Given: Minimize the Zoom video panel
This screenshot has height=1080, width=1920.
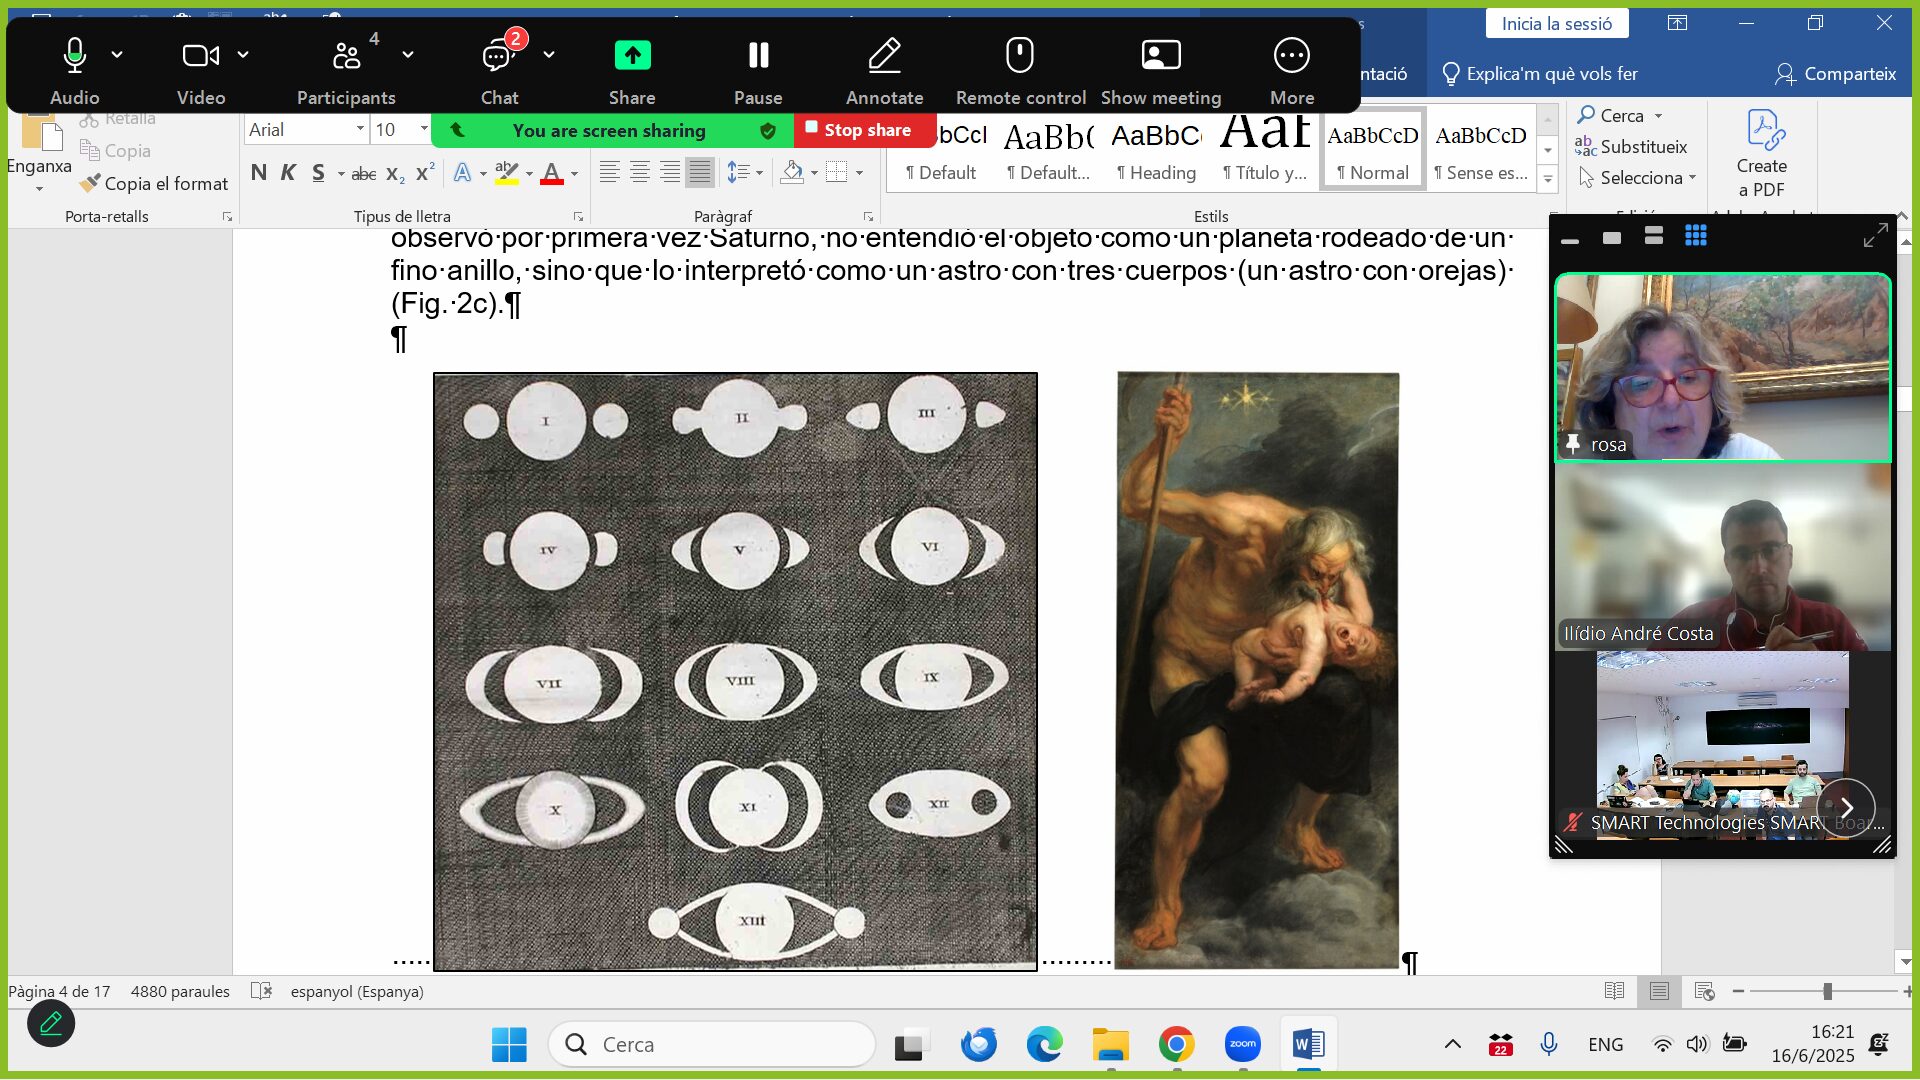Looking at the screenshot, I should tap(1570, 240).
